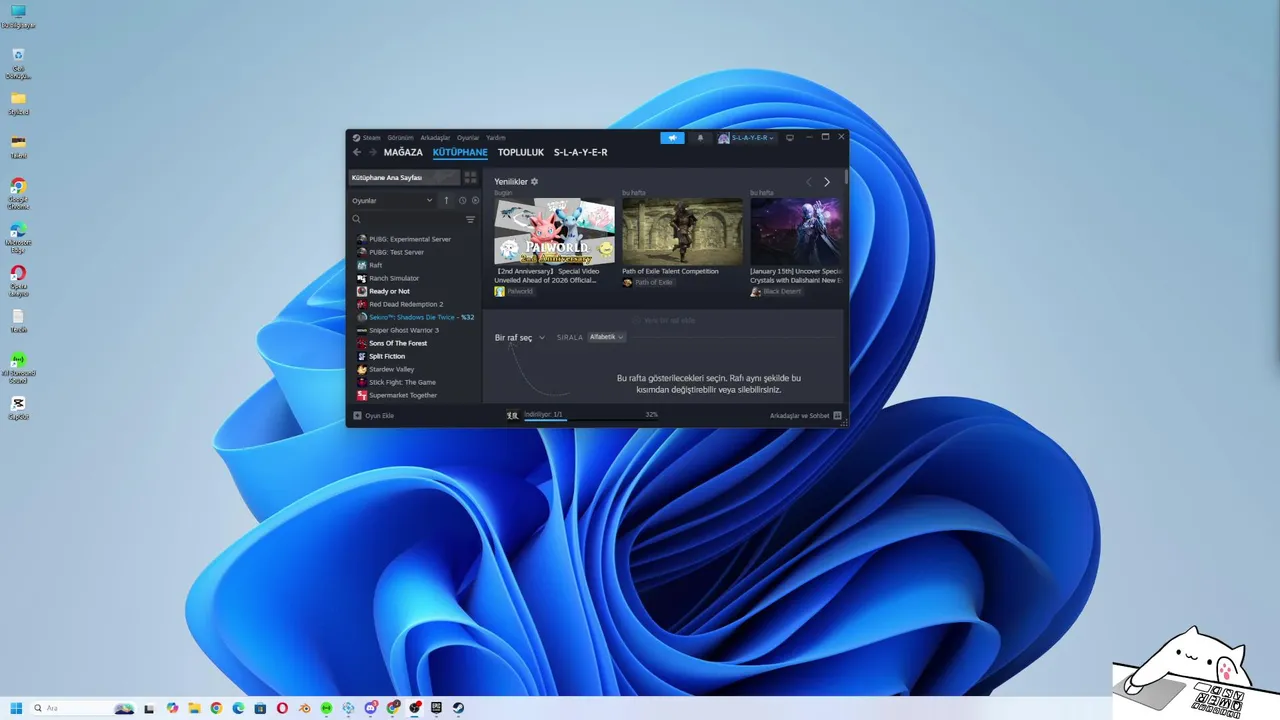This screenshot has height=720, width=1280.
Task: Open the Görünüm menu
Action: coord(400,138)
